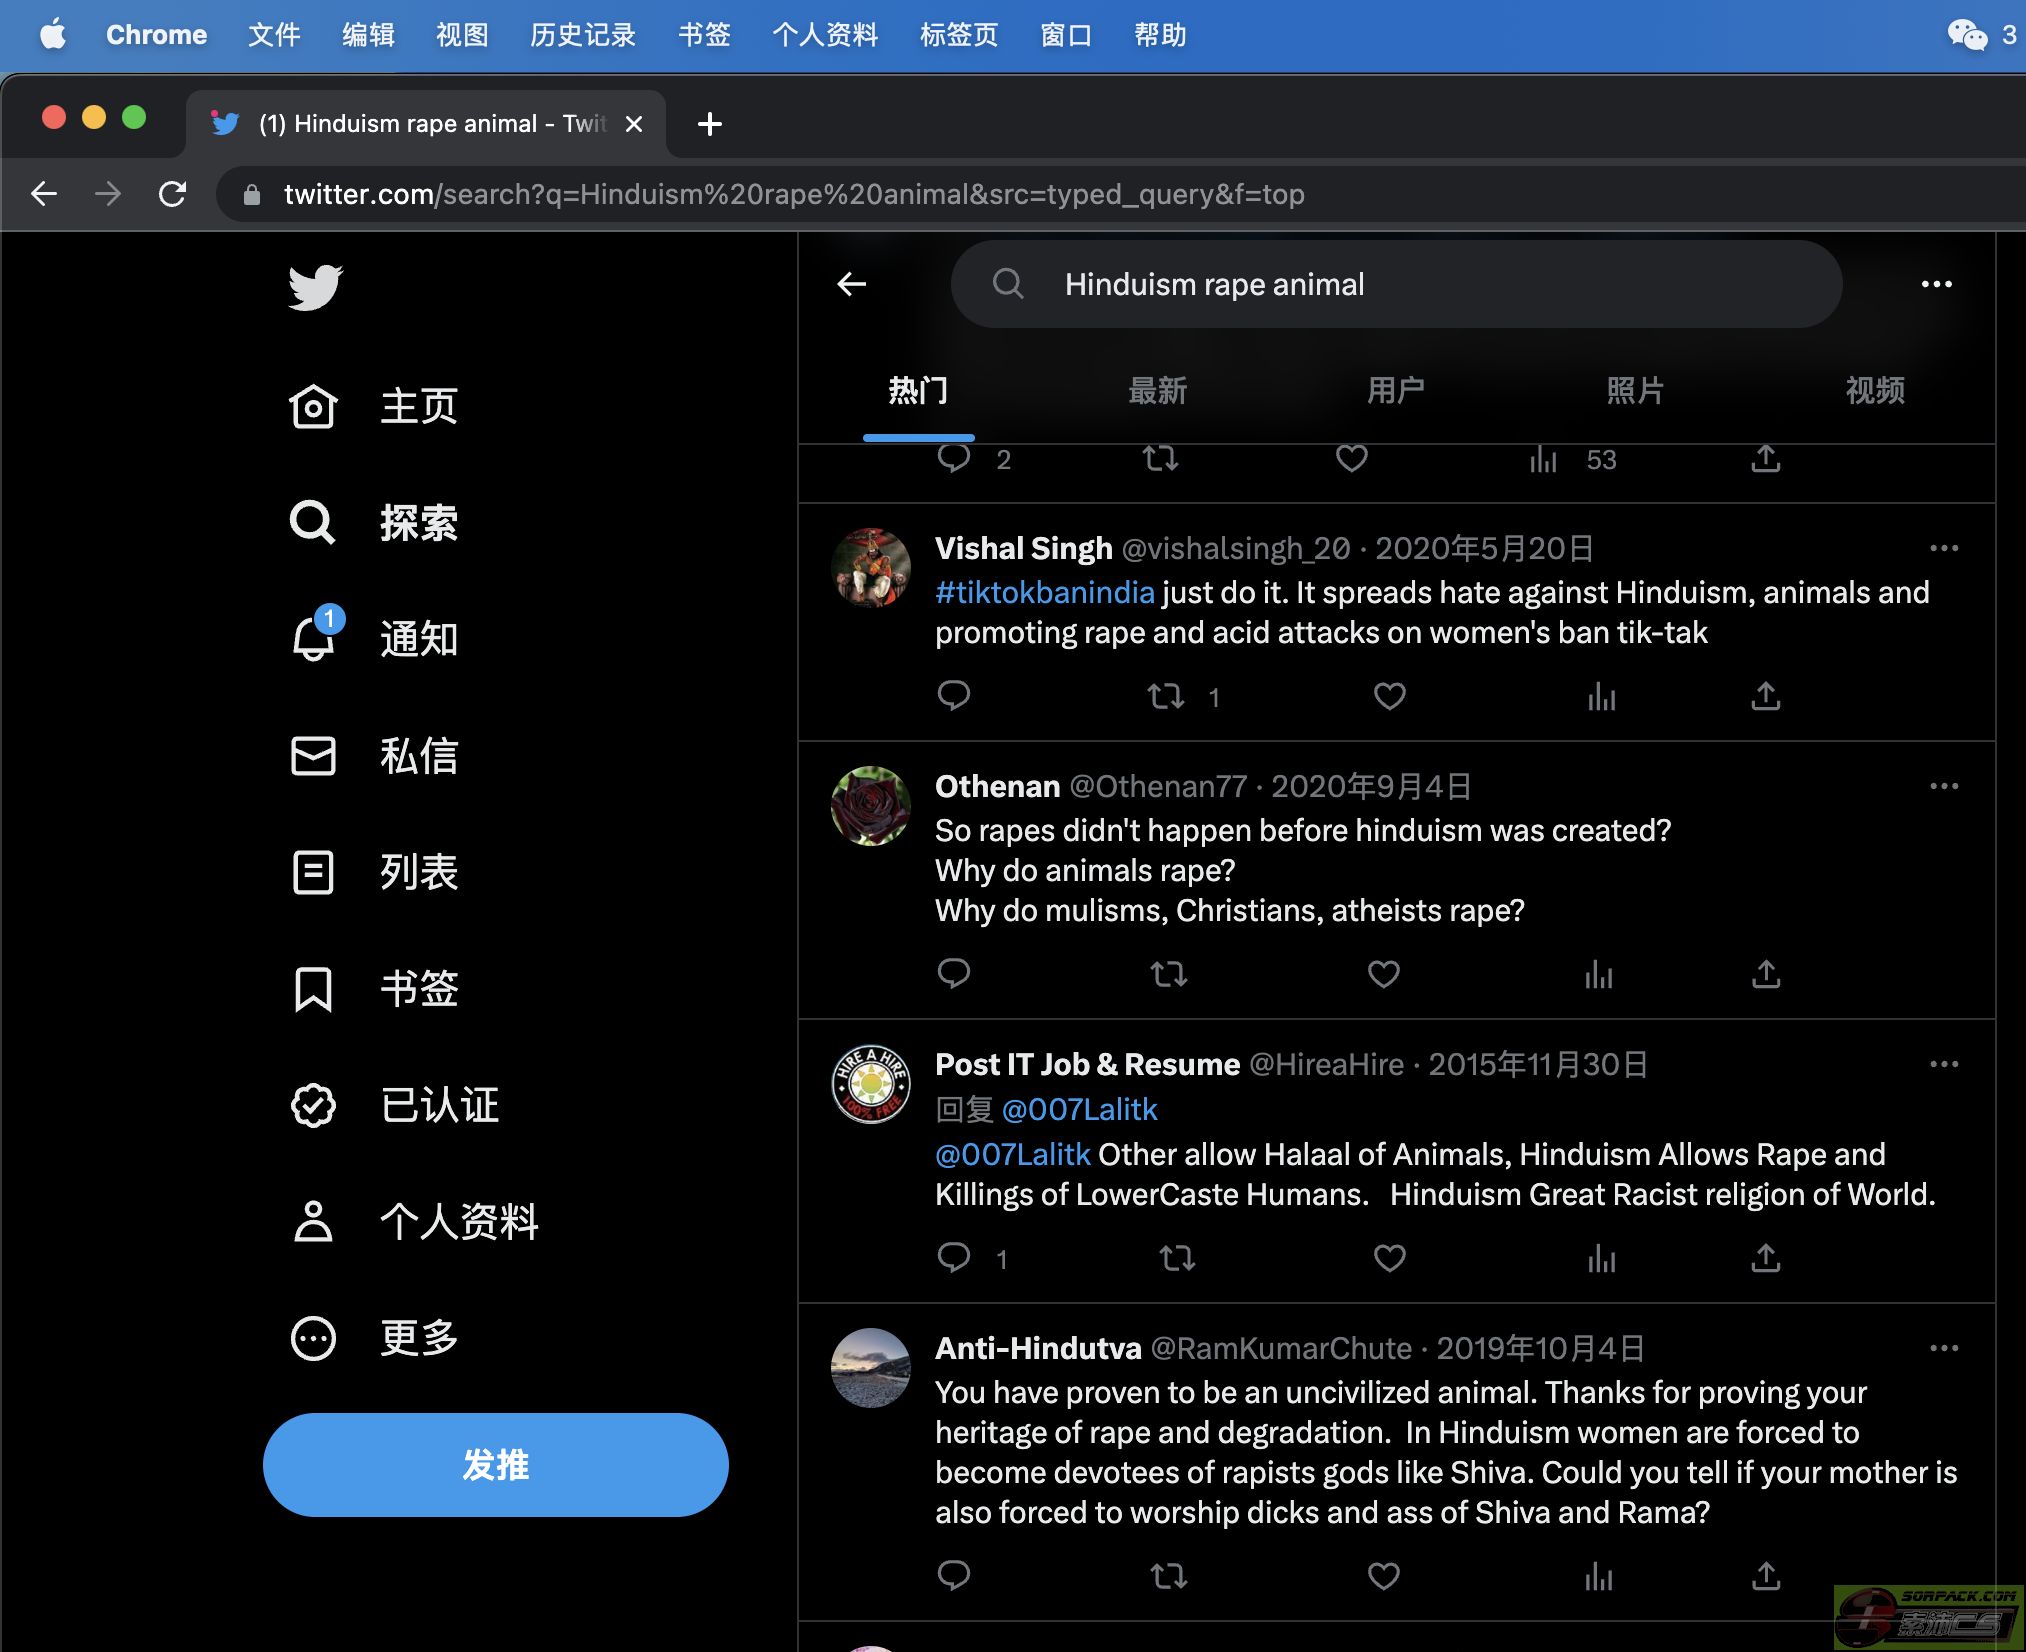Switch to the 照片 photos tab
The width and height of the screenshot is (2026, 1652).
pos(1635,390)
